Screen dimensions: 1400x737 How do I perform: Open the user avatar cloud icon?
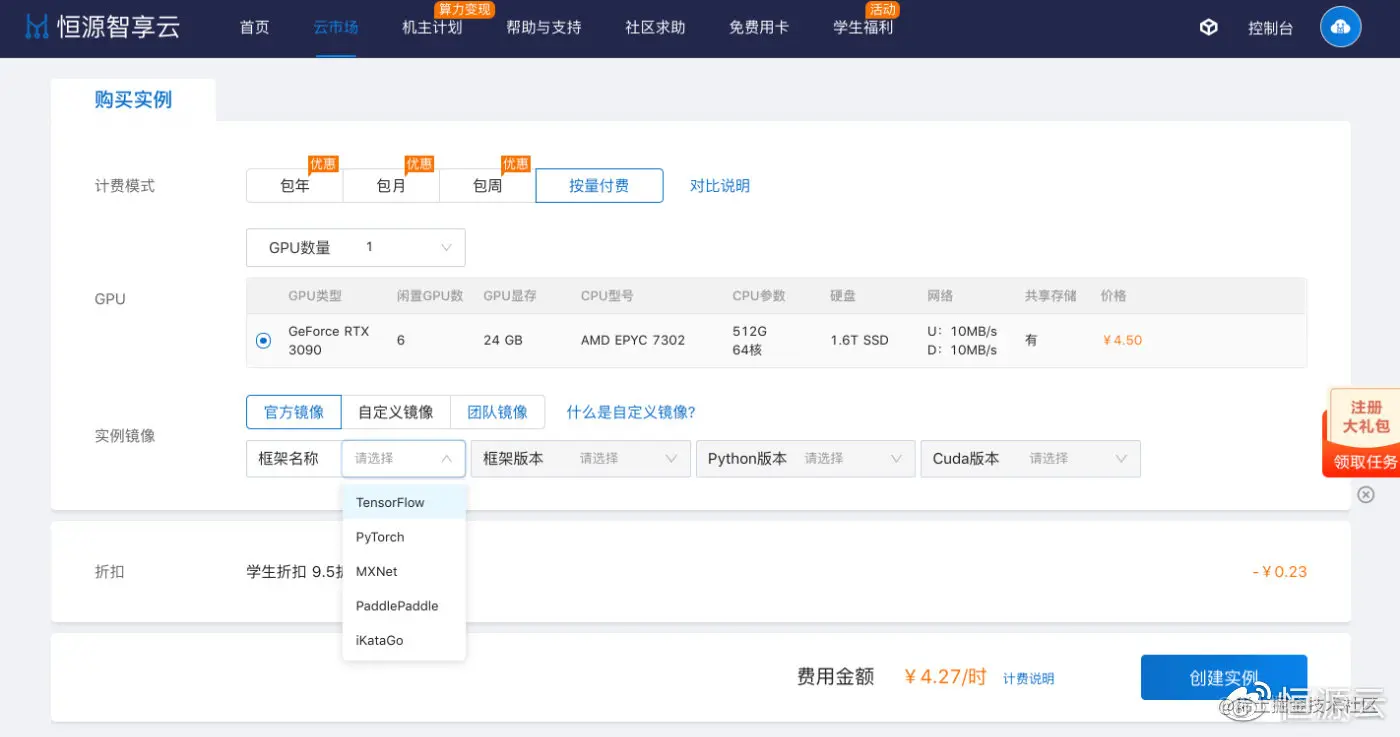(1341, 27)
